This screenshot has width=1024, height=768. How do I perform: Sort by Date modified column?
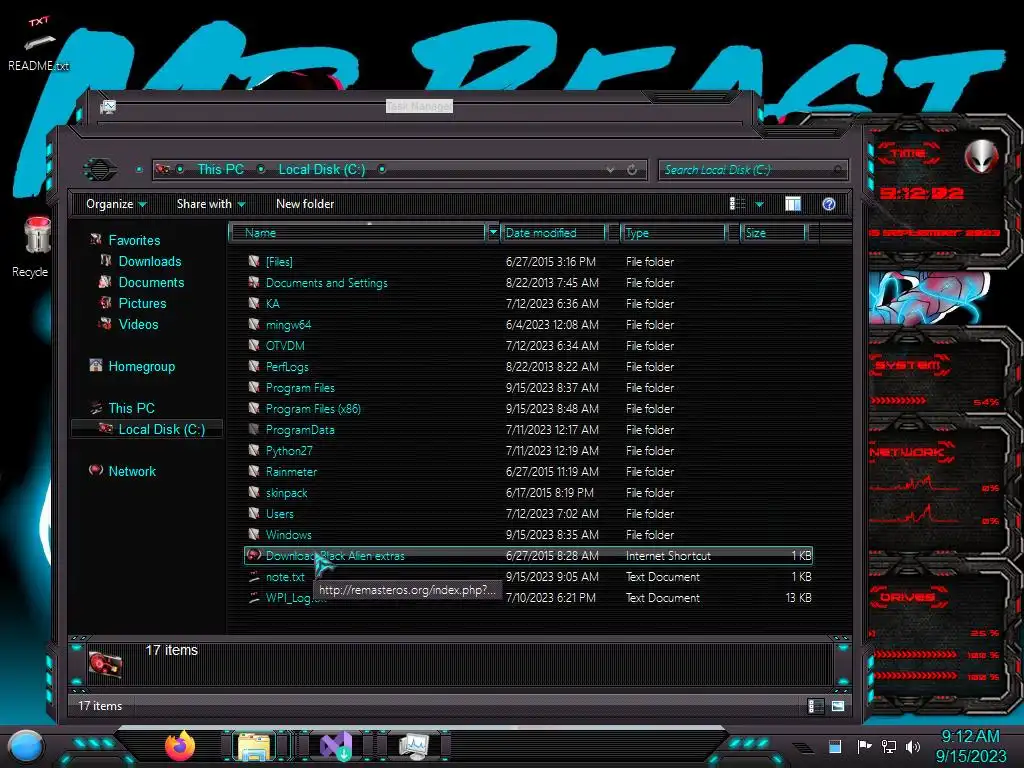pyautogui.click(x=553, y=232)
